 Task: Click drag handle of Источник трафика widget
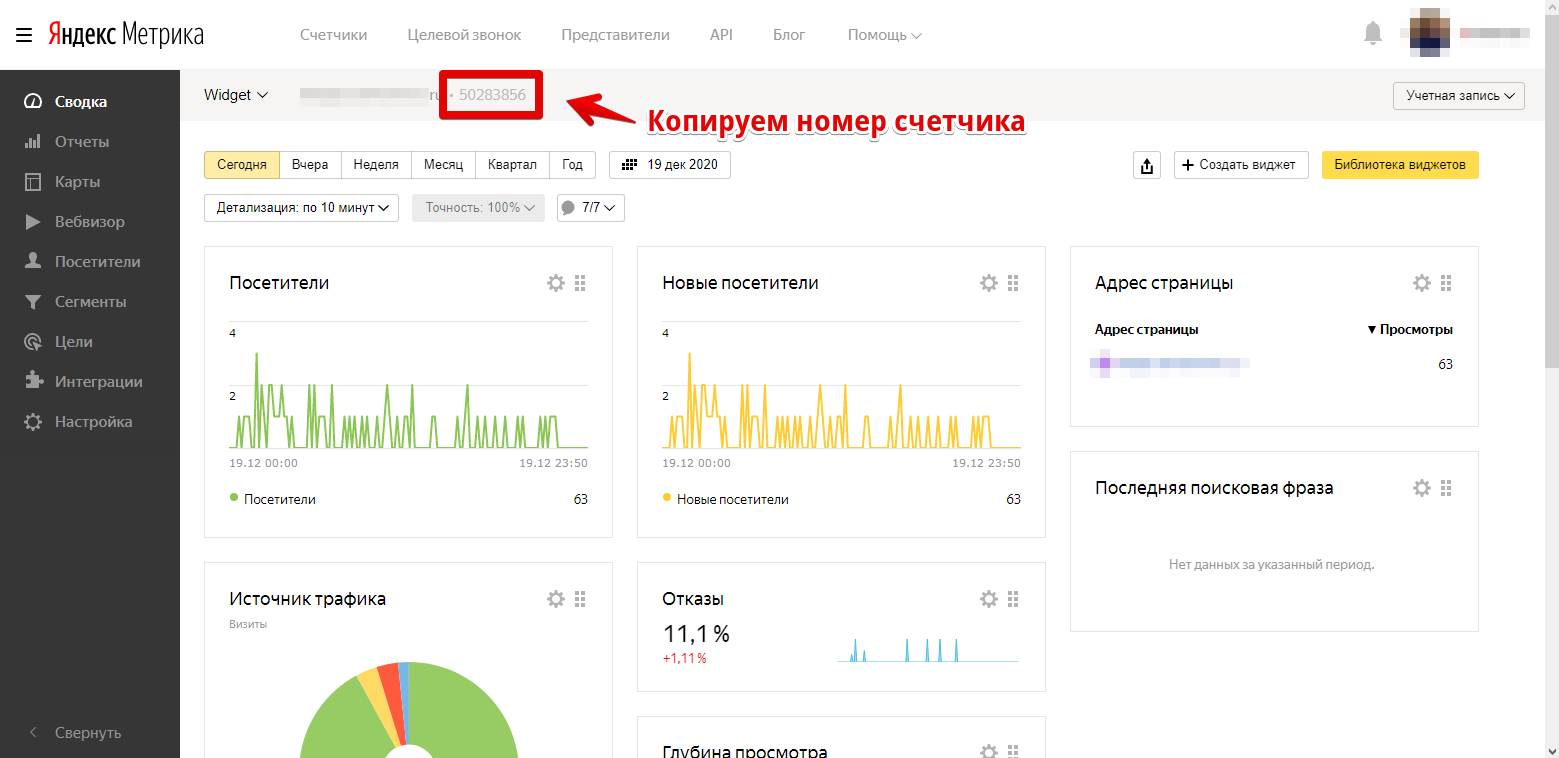tap(581, 599)
